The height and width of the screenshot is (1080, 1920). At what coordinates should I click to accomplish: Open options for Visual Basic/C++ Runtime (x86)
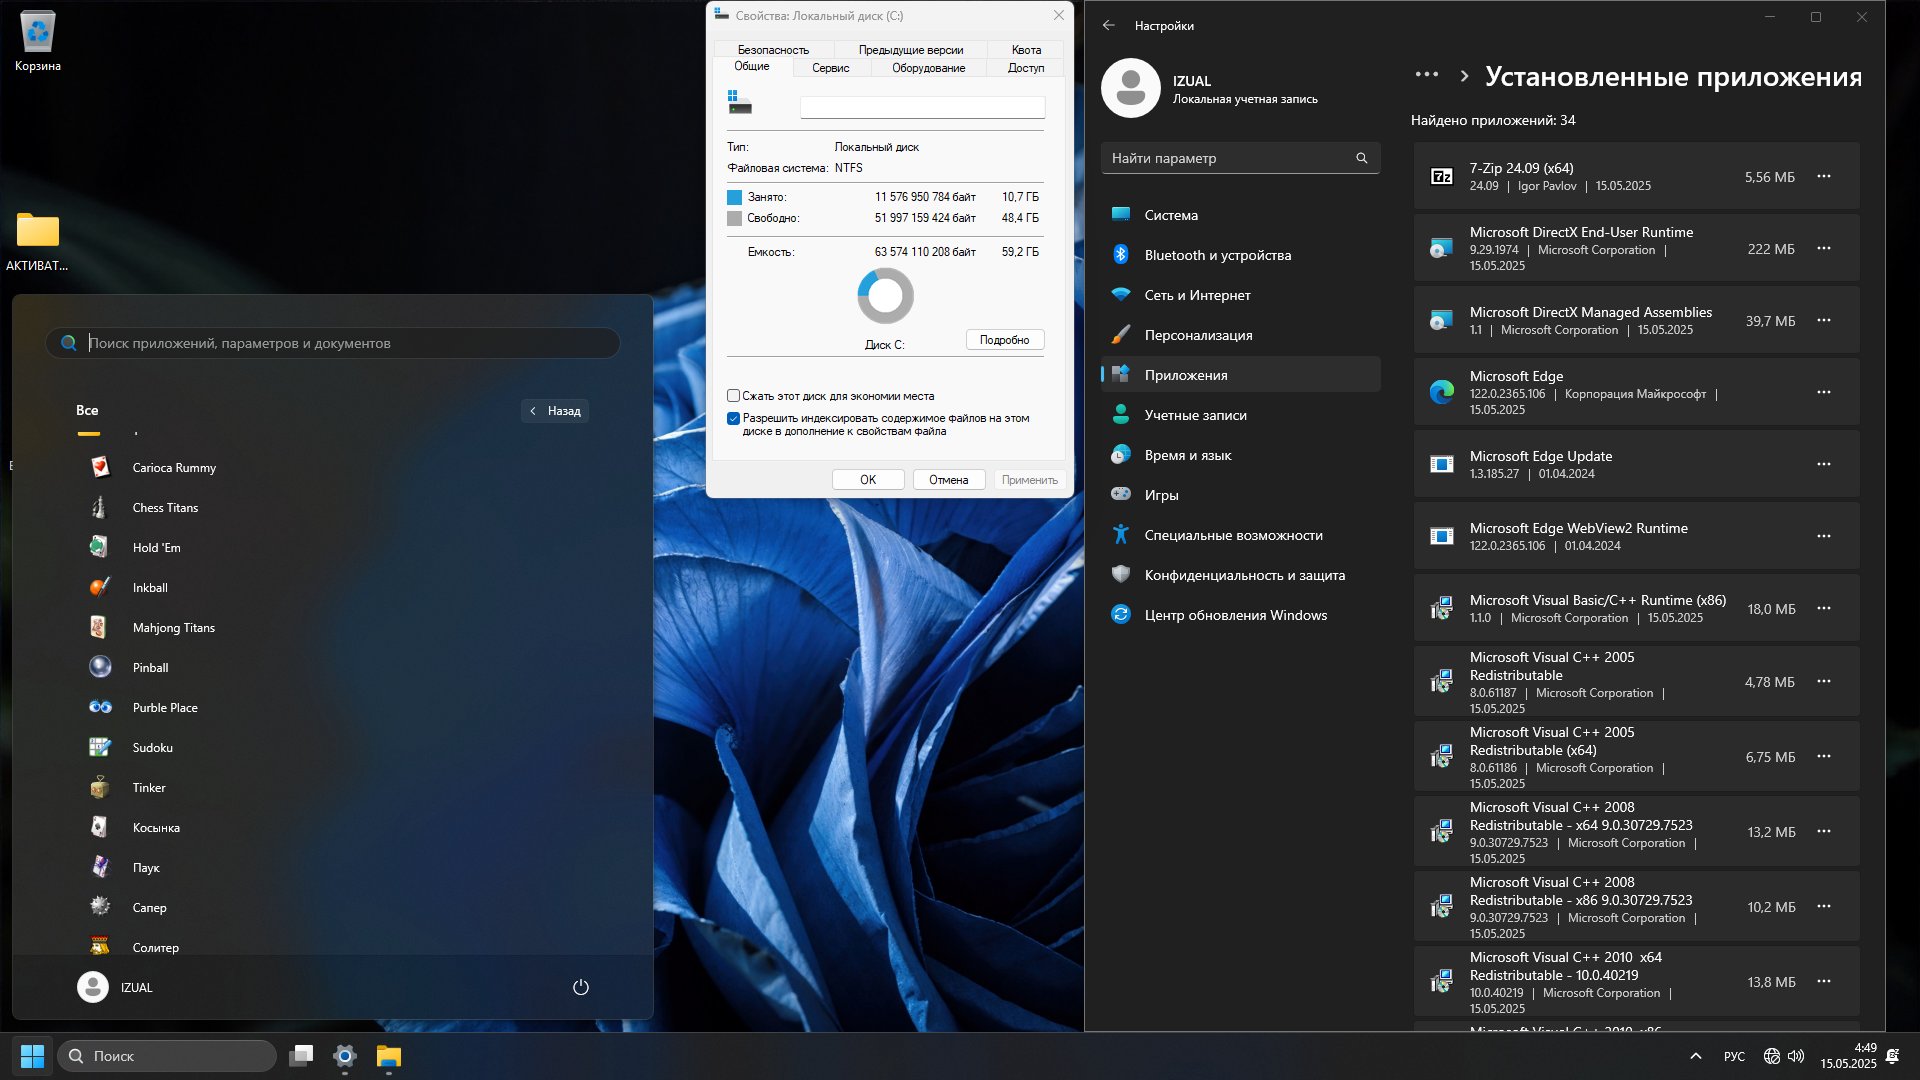[x=1824, y=609]
